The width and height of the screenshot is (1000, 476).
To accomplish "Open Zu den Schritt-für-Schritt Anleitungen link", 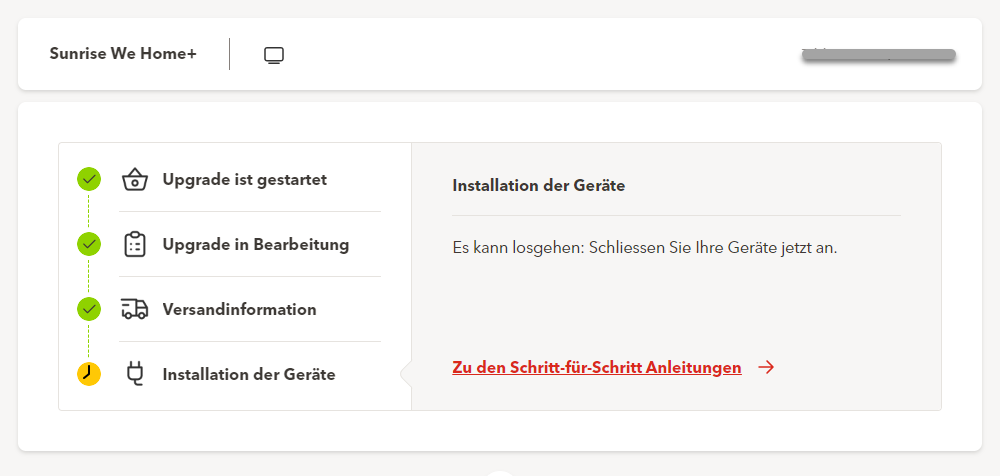I will pyautogui.click(x=596, y=367).
